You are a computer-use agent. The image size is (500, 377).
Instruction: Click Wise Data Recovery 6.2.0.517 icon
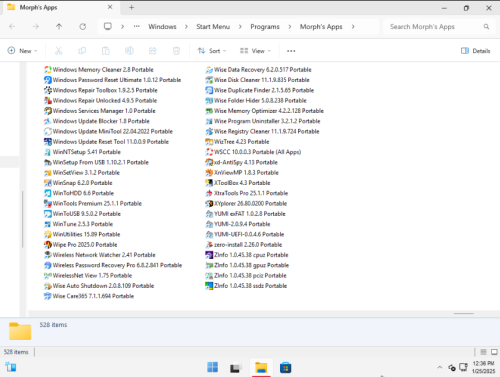(x=209, y=70)
